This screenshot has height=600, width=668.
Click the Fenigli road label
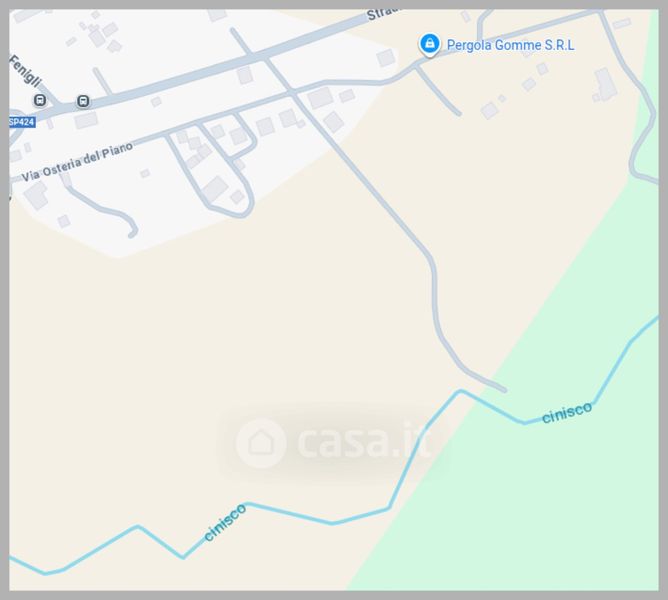pos(26,71)
